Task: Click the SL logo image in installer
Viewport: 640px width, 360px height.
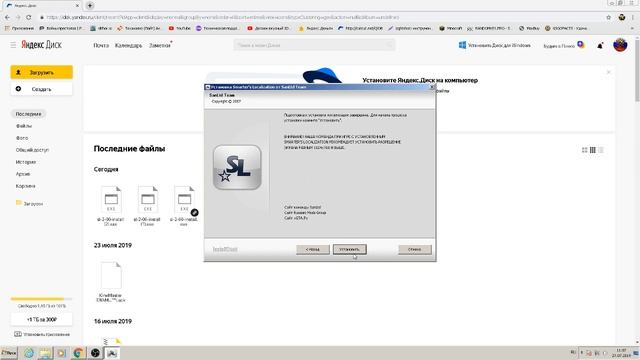Action: (x=237, y=167)
